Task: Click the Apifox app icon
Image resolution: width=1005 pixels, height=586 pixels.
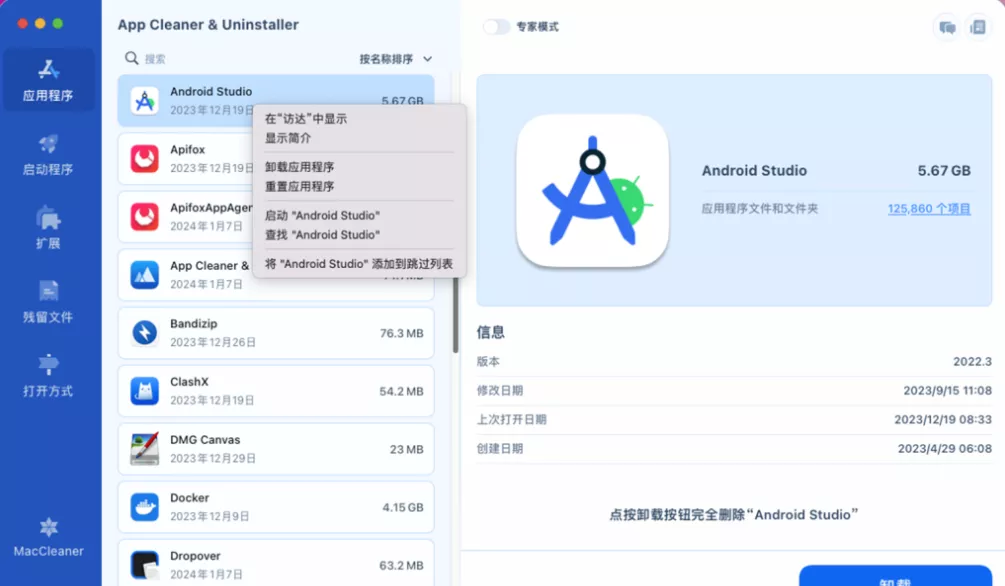Action: pos(145,158)
